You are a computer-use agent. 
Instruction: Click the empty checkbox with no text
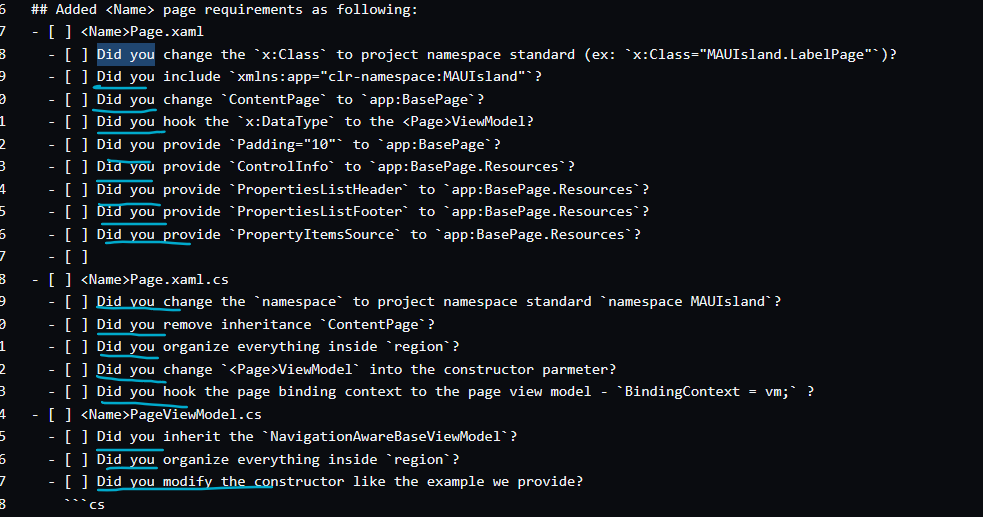point(76,257)
